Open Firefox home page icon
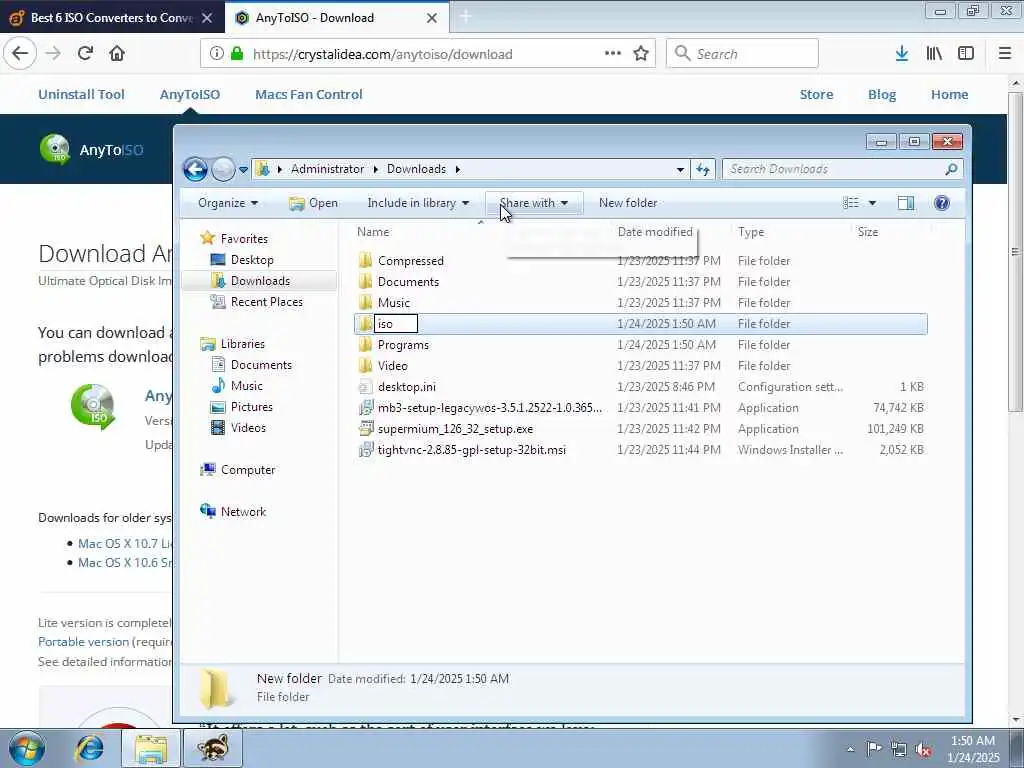This screenshot has width=1024, height=768. (117, 54)
